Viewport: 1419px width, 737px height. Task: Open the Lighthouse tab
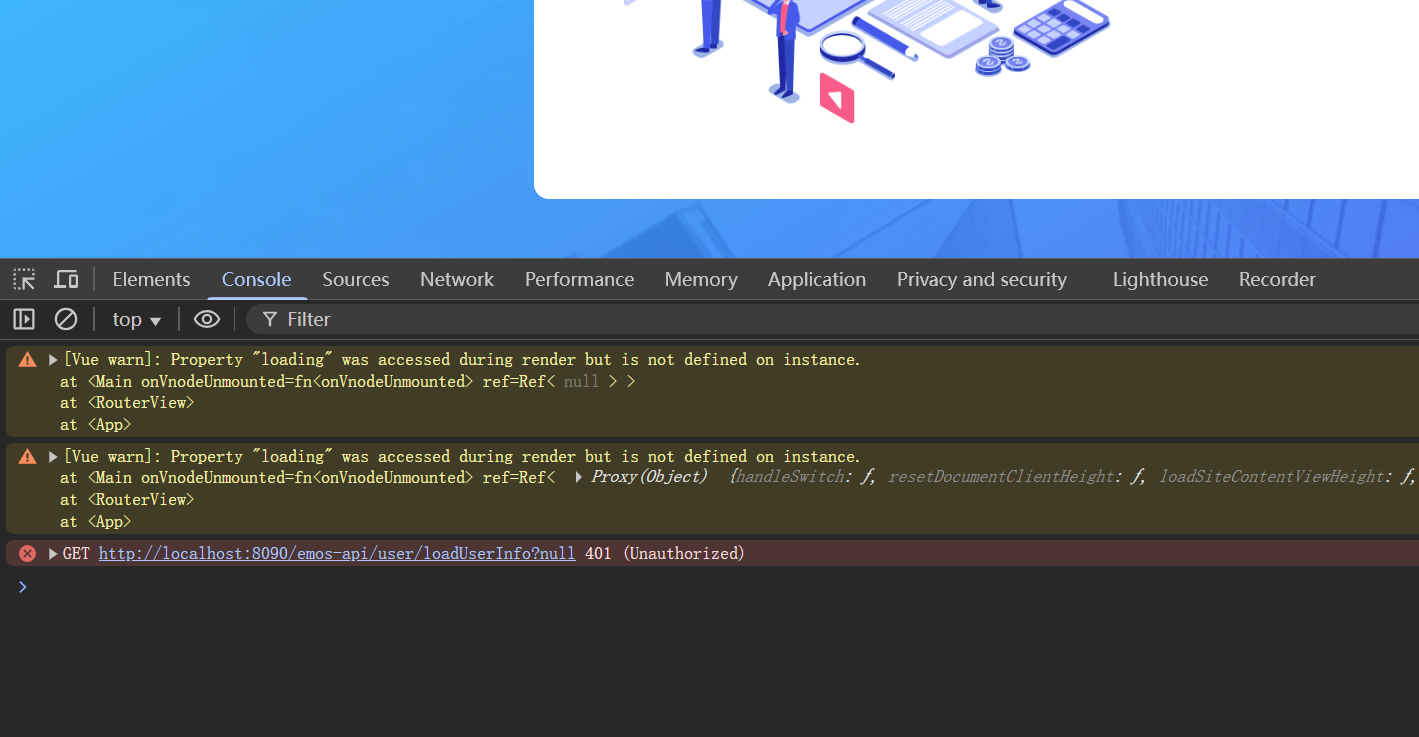(x=1160, y=279)
